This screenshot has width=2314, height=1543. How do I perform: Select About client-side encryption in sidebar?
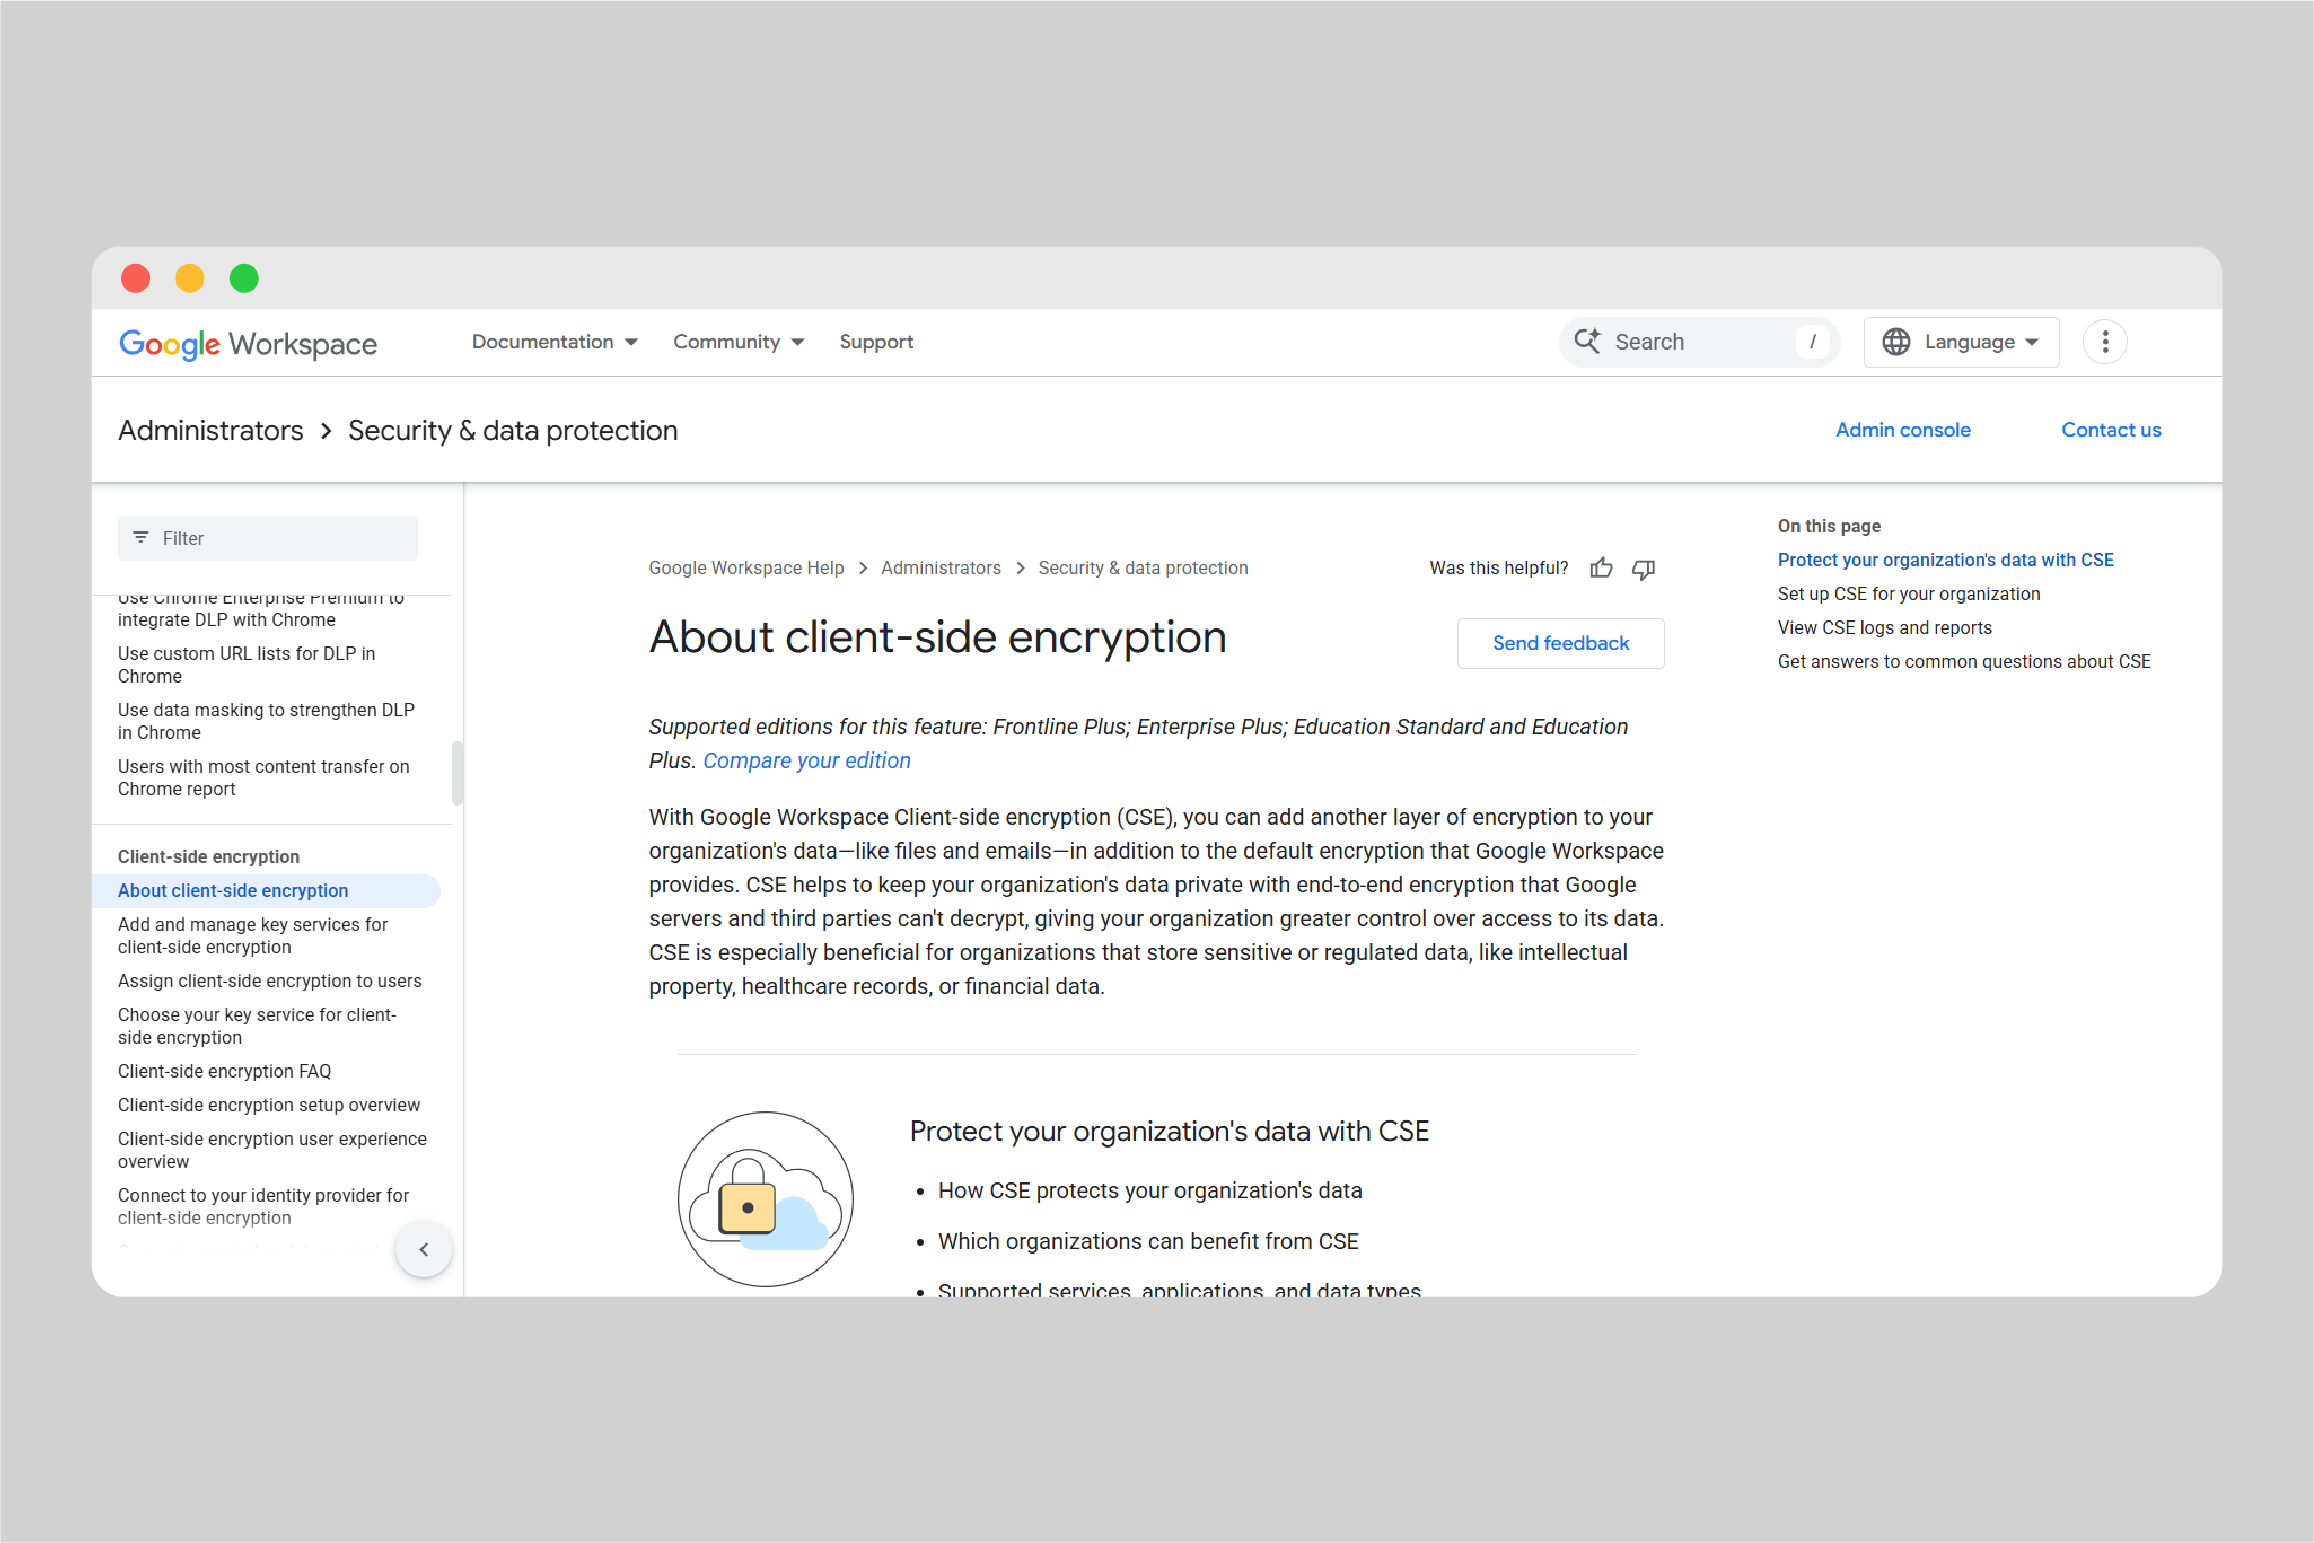pos(266,891)
